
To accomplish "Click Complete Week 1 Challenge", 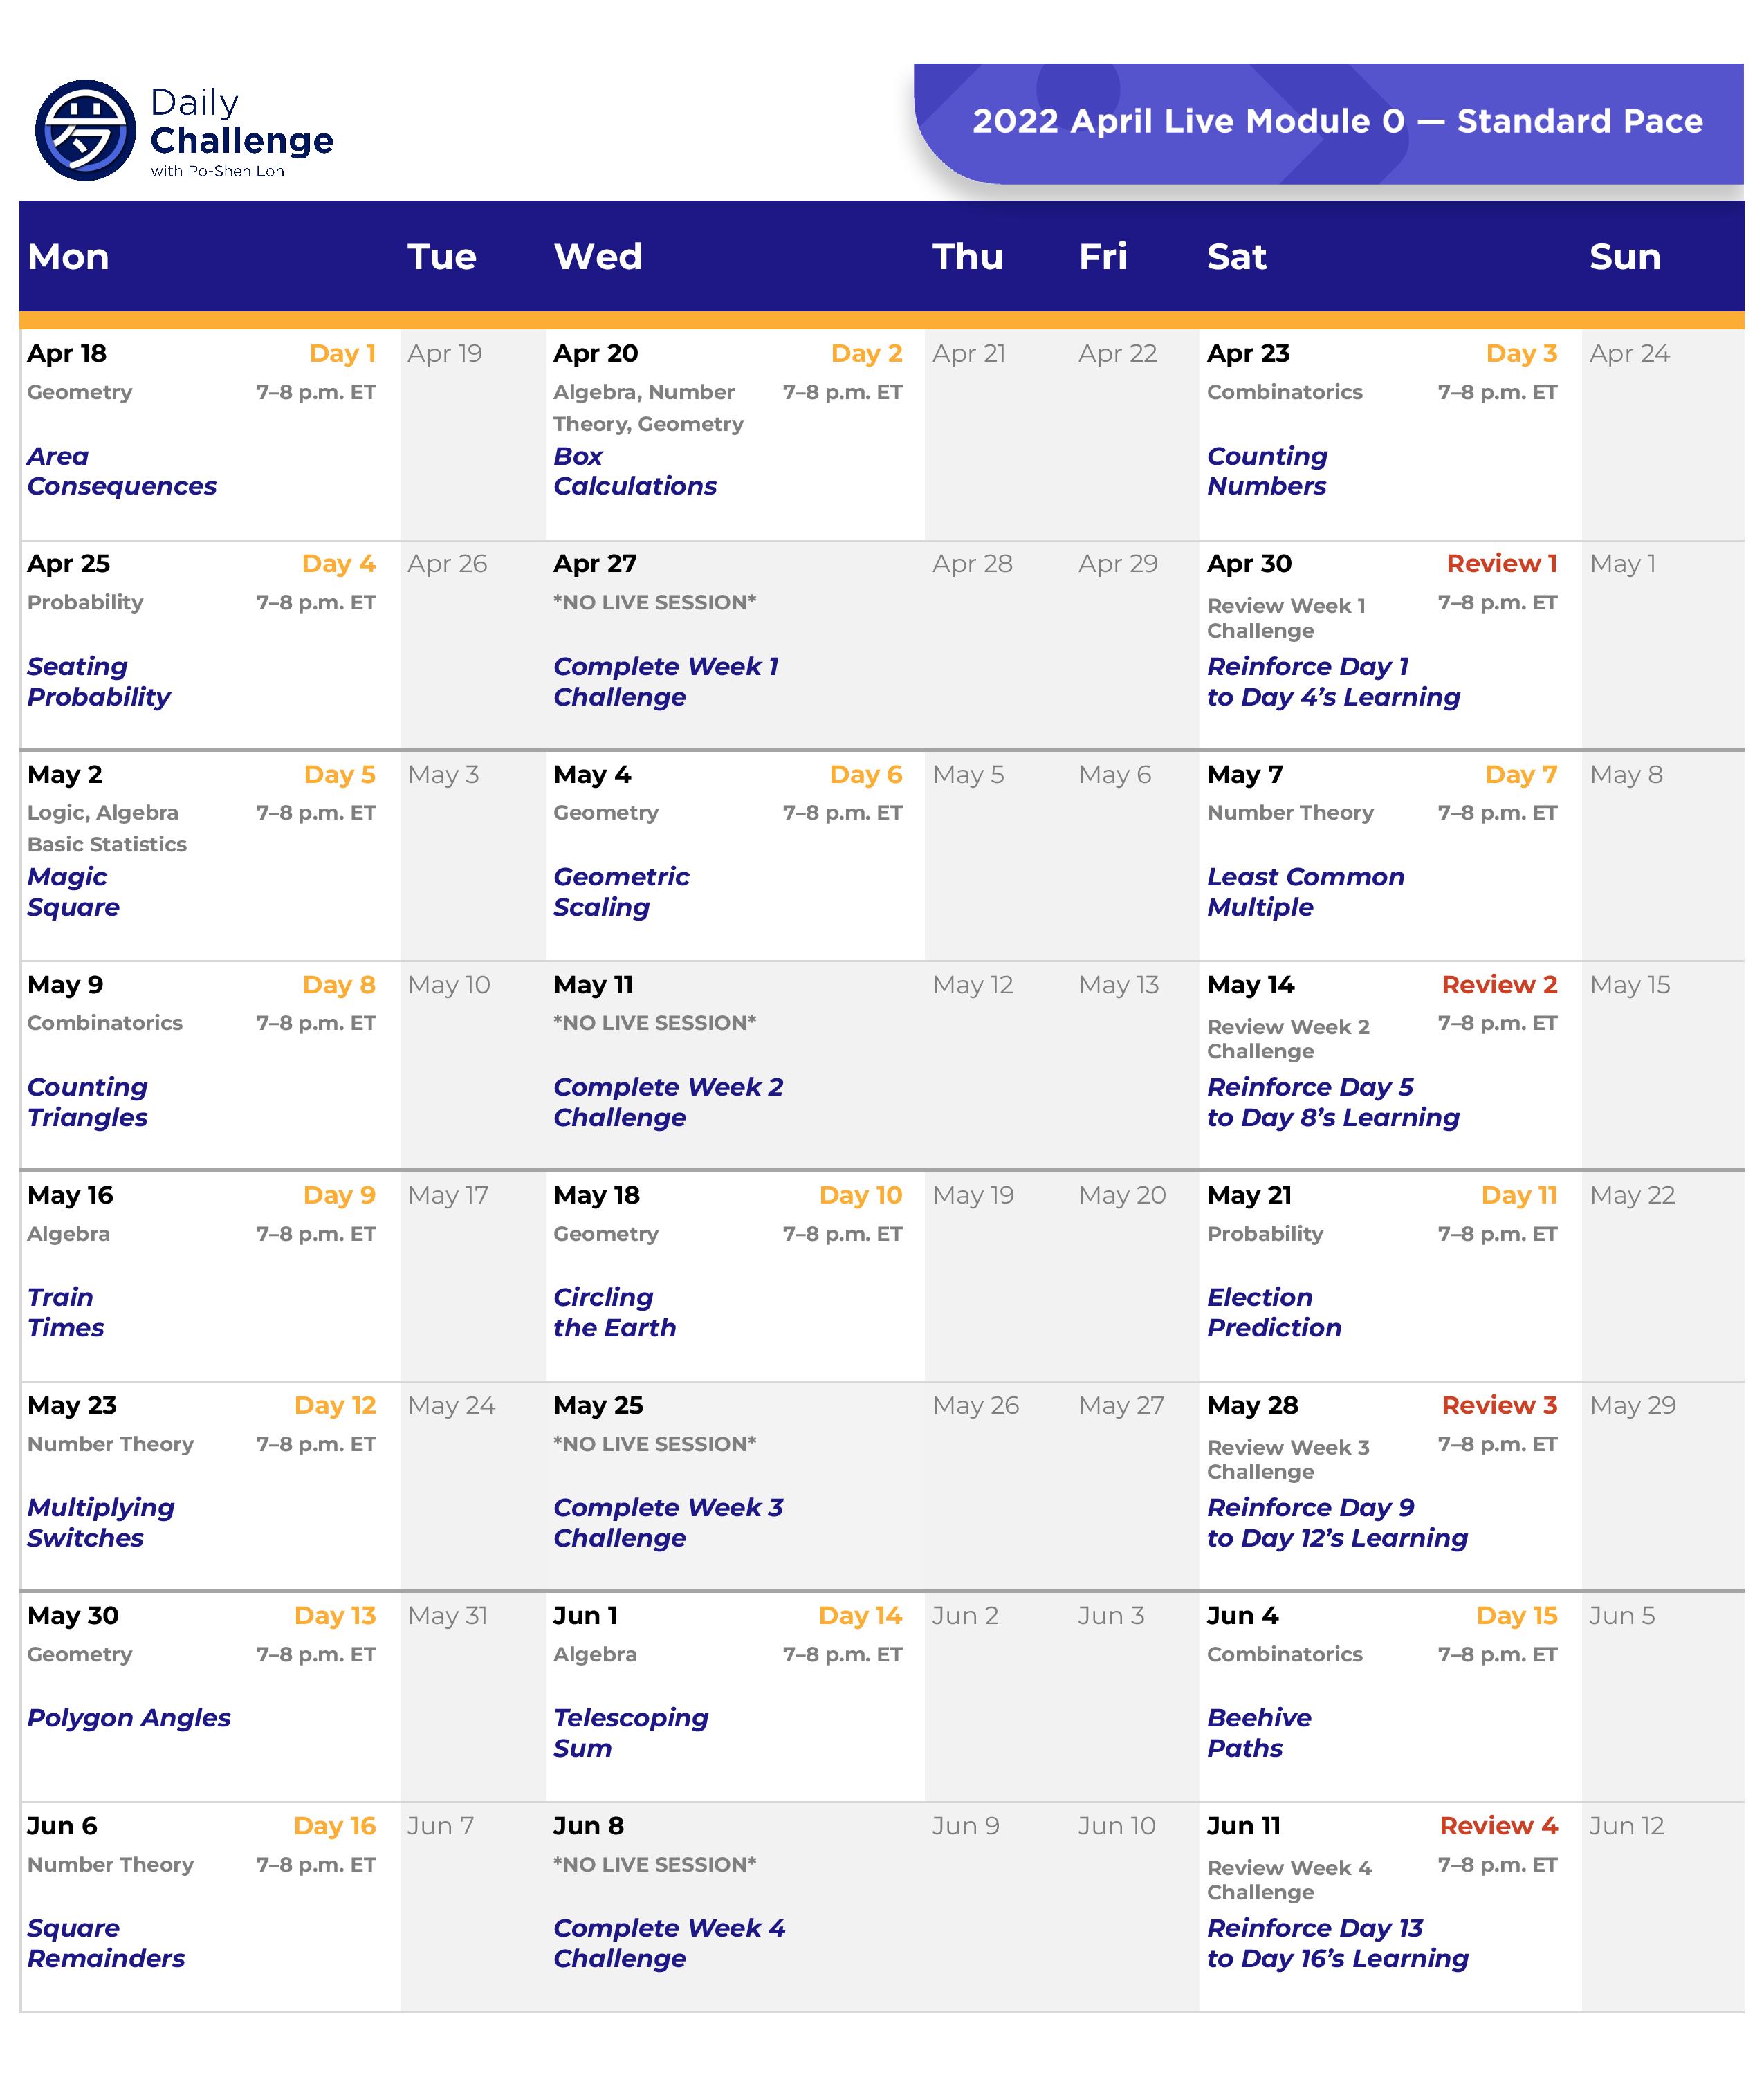I will click(x=665, y=681).
